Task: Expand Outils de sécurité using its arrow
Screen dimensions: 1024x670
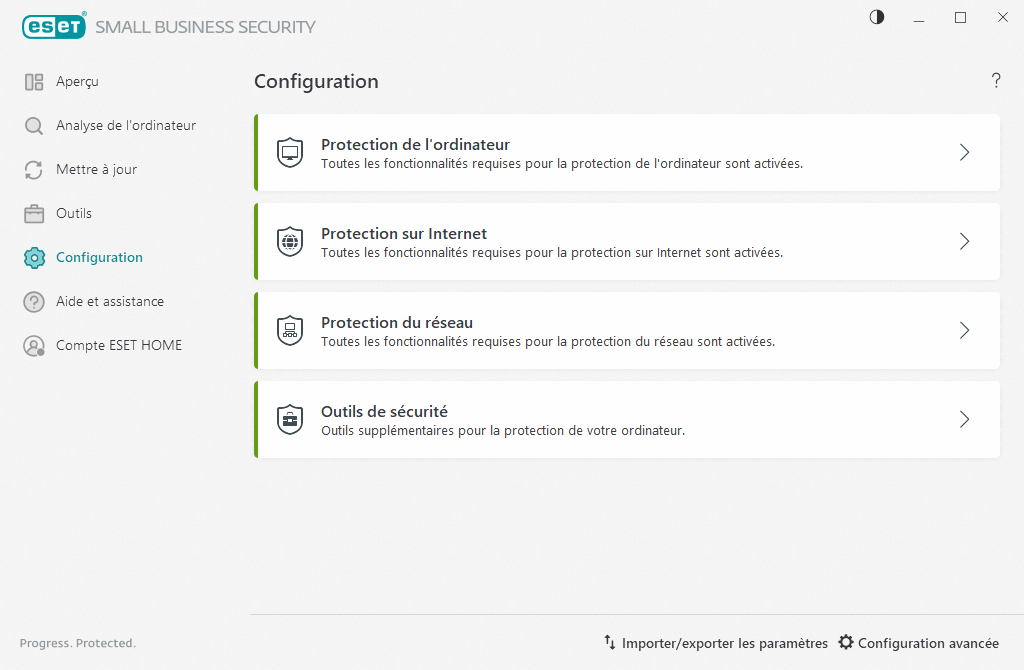Action: click(964, 420)
